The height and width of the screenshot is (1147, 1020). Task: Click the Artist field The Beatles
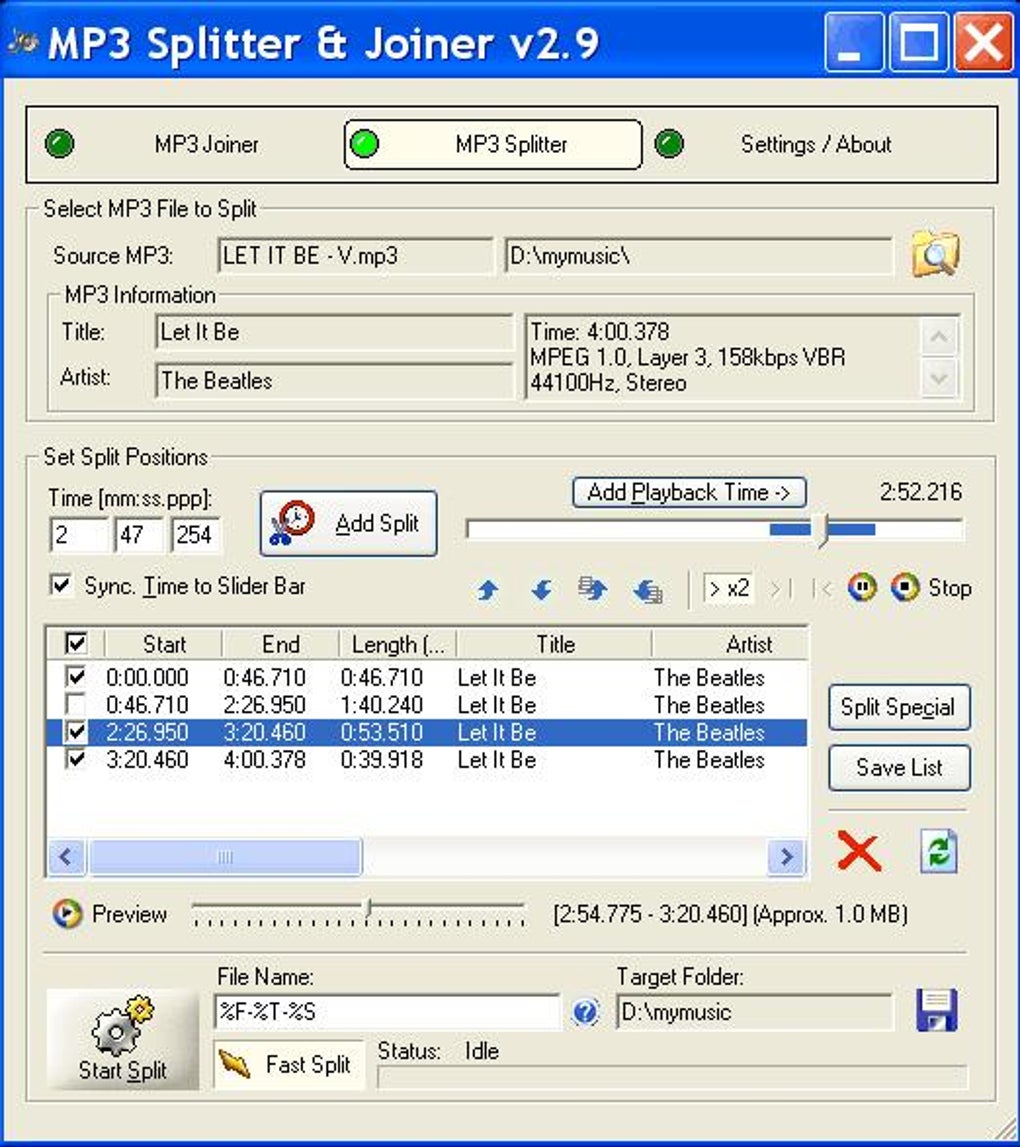[x=334, y=380]
